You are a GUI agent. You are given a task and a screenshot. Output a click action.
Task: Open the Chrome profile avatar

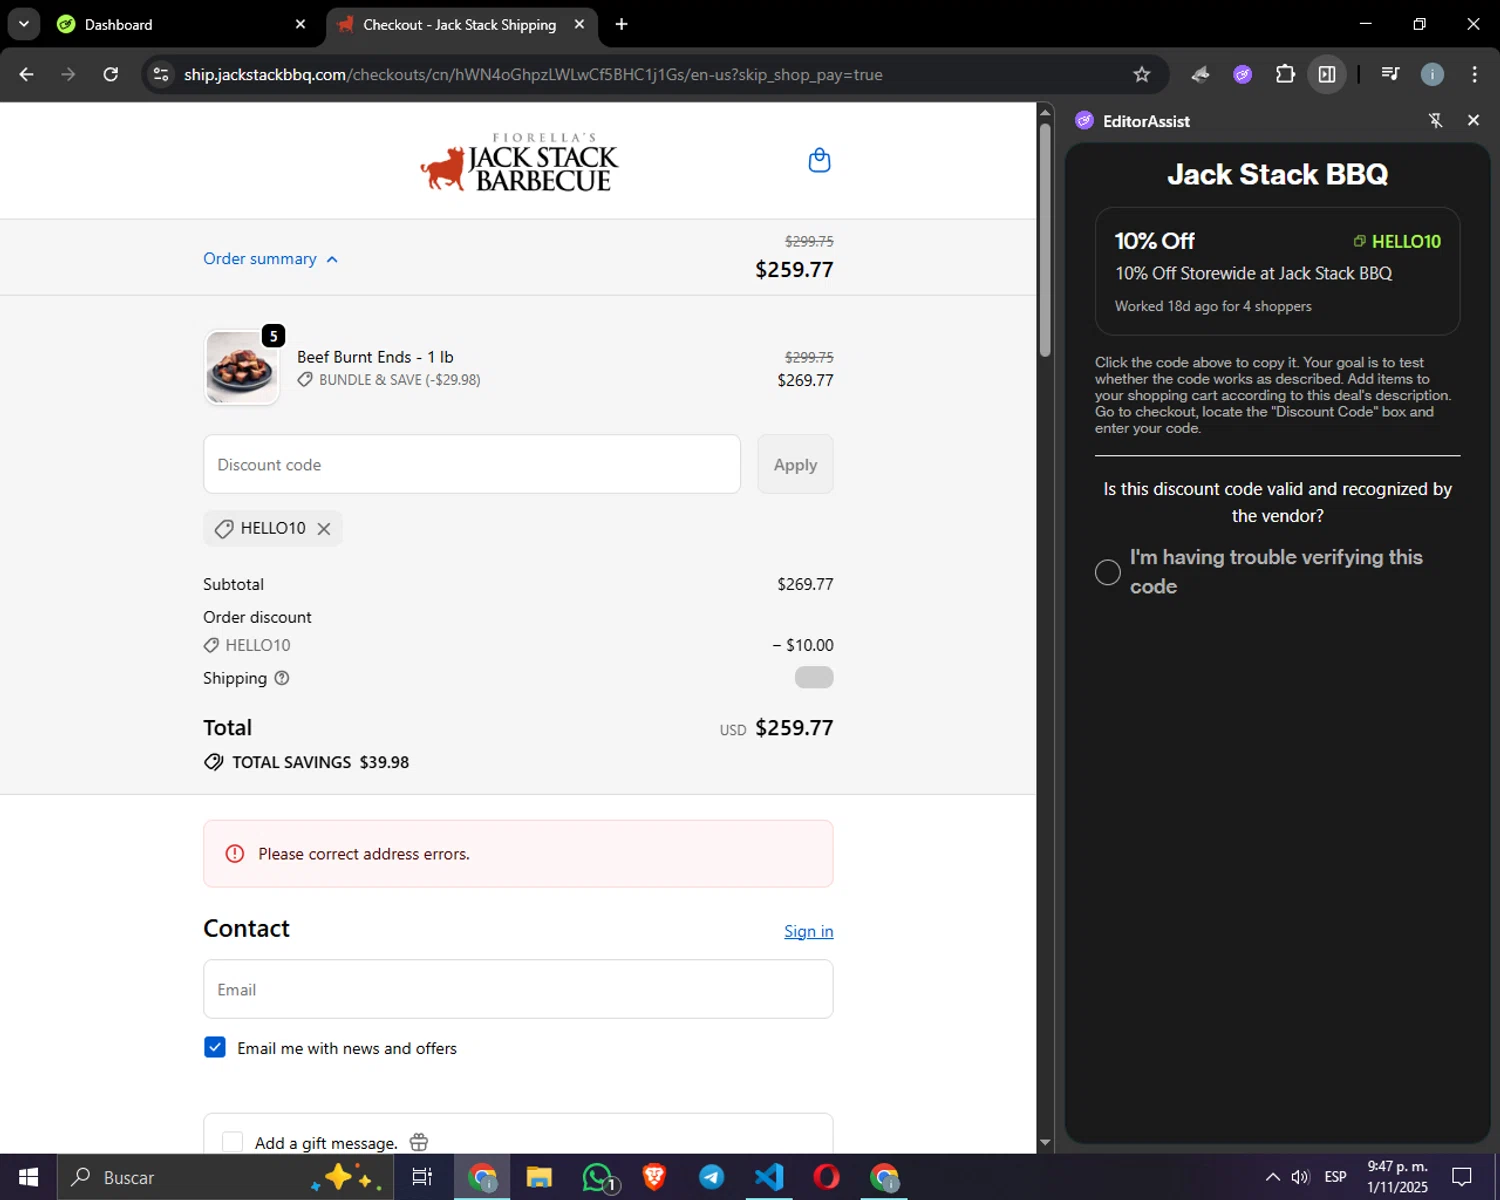pyautogui.click(x=1432, y=74)
